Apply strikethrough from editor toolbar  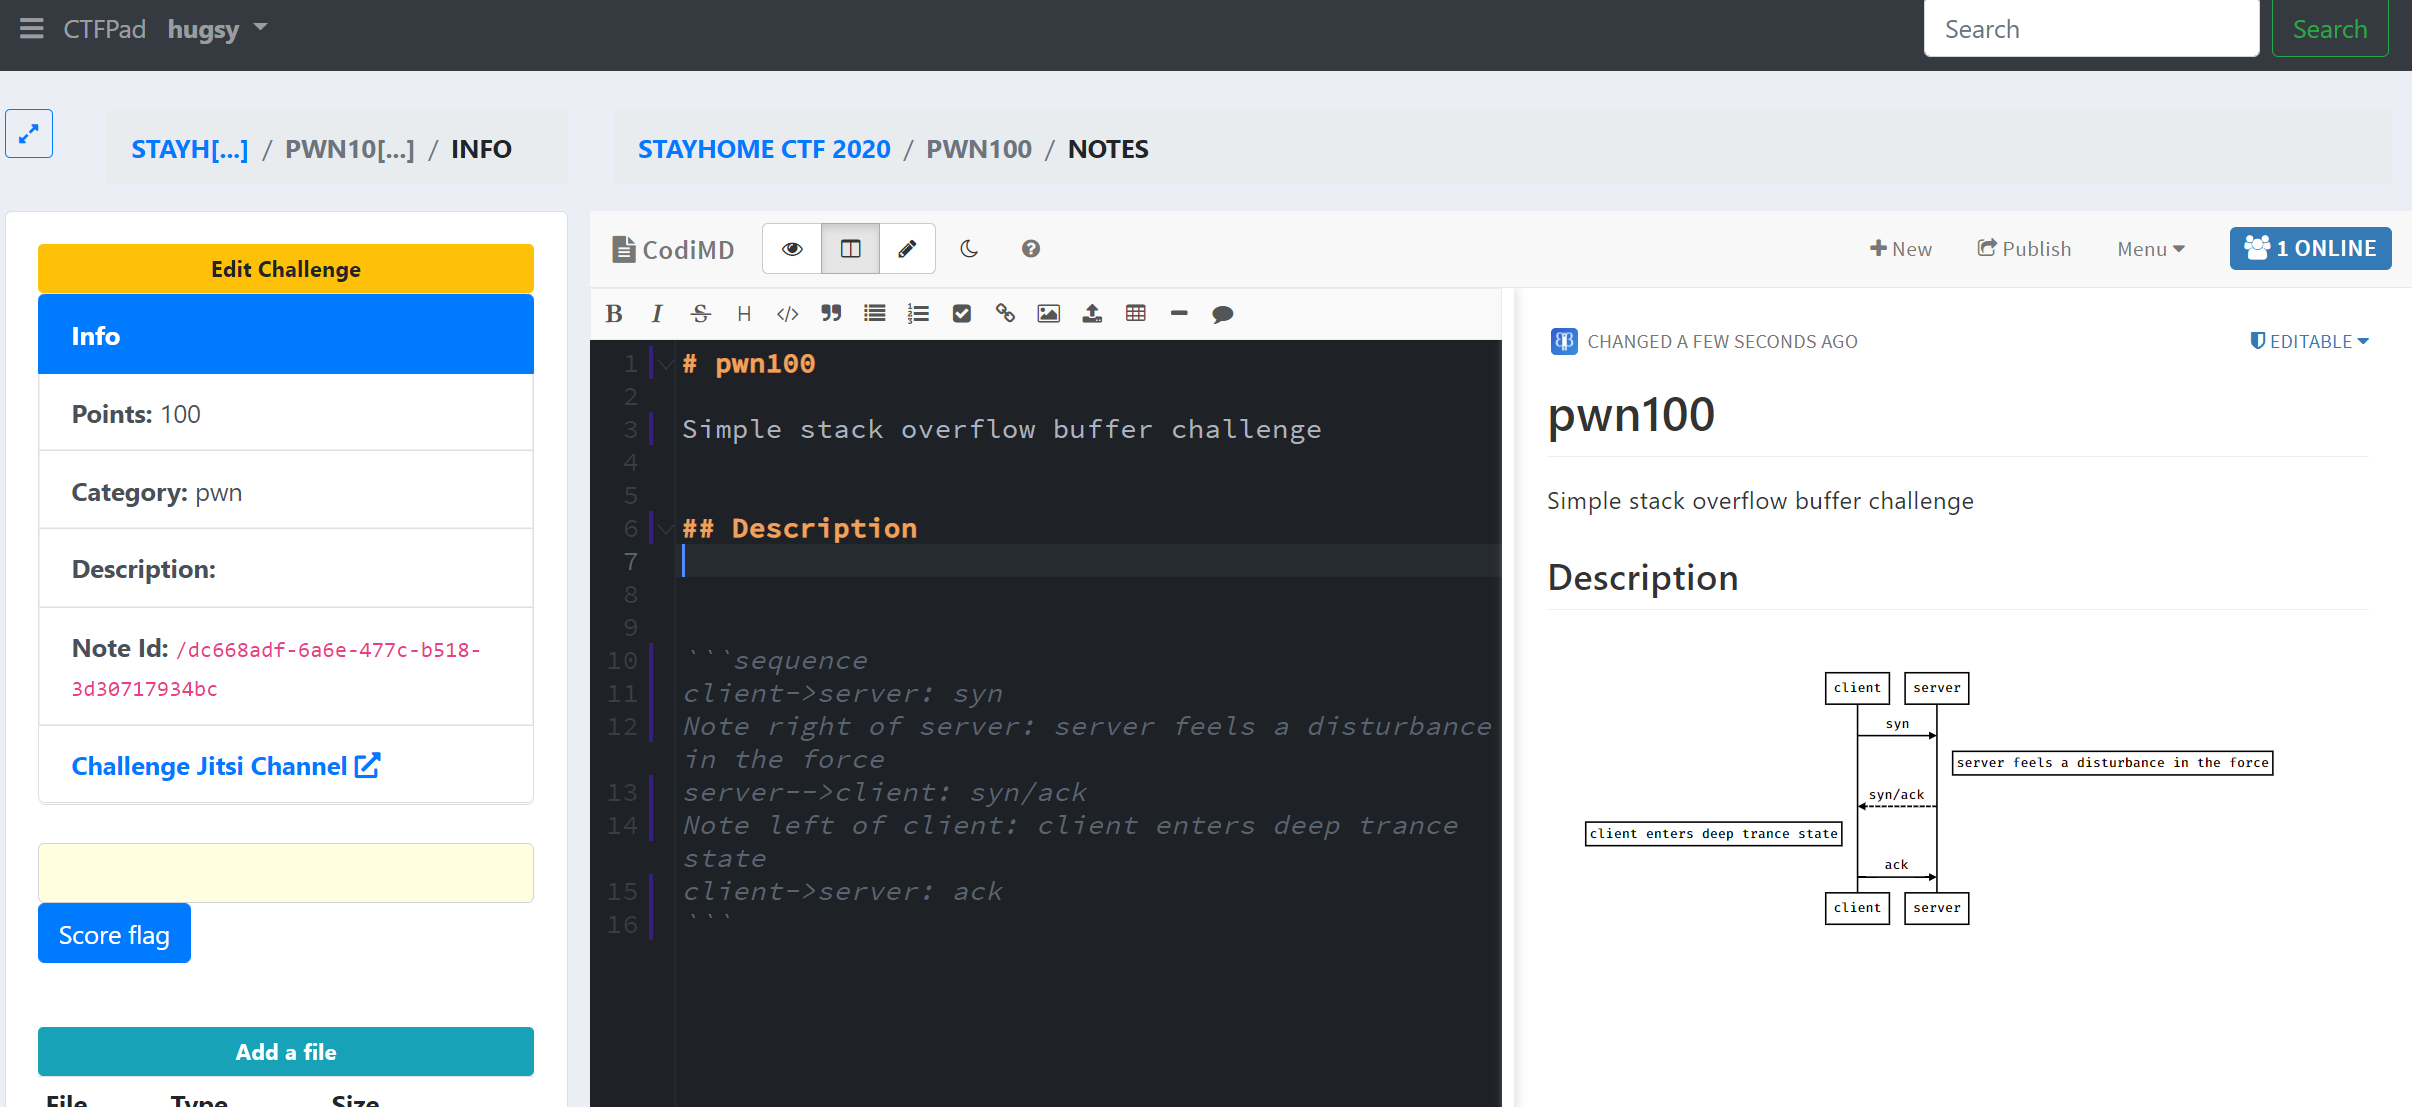[x=700, y=314]
